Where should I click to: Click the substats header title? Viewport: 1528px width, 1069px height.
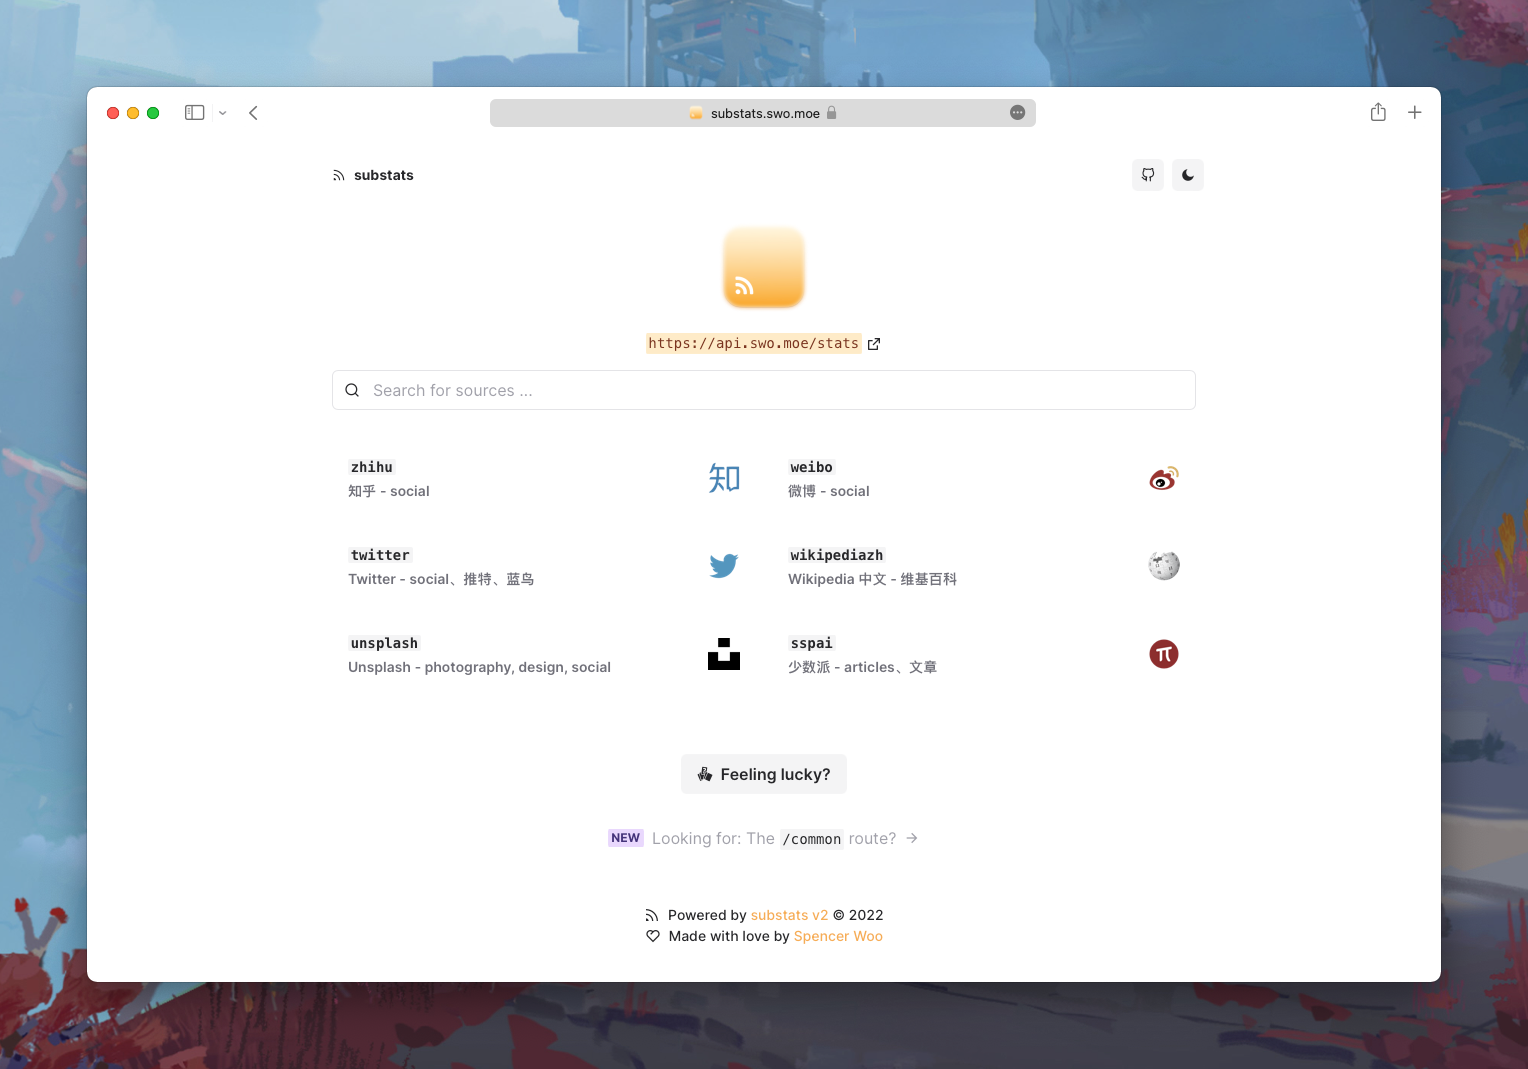[384, 175]
